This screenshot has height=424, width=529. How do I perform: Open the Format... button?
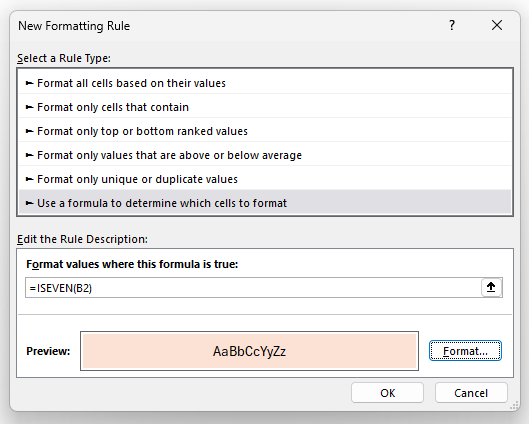pos(465,351)
